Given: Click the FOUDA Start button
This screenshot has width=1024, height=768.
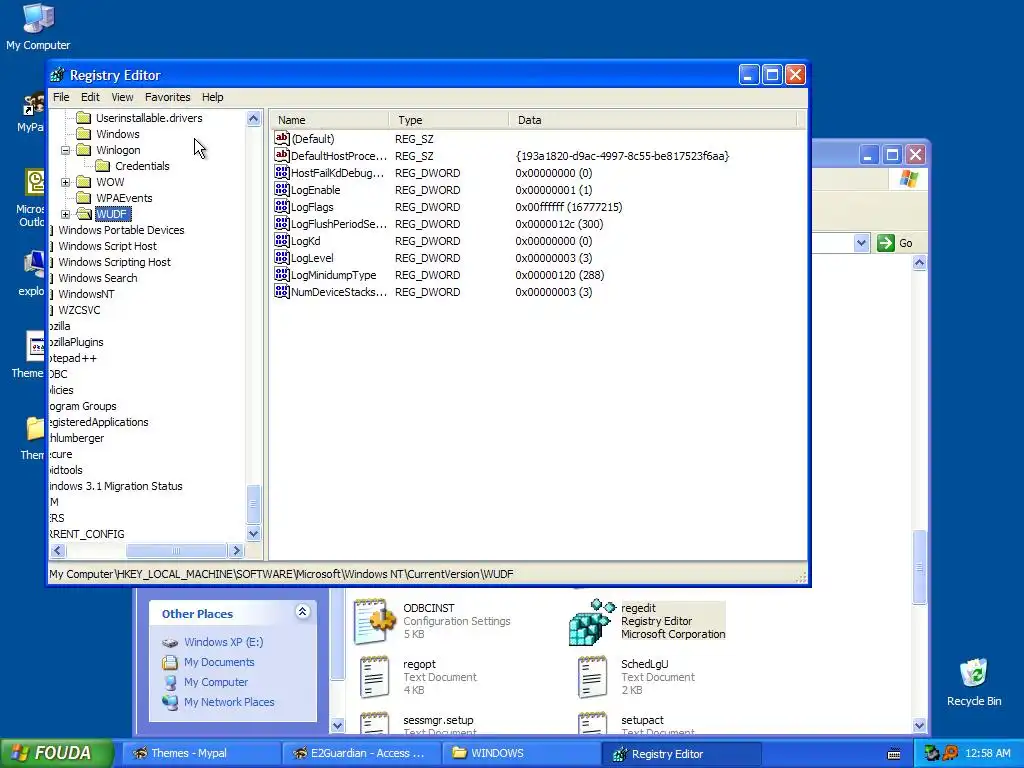Looking at the screenshot, I should (x=57, y=753).
